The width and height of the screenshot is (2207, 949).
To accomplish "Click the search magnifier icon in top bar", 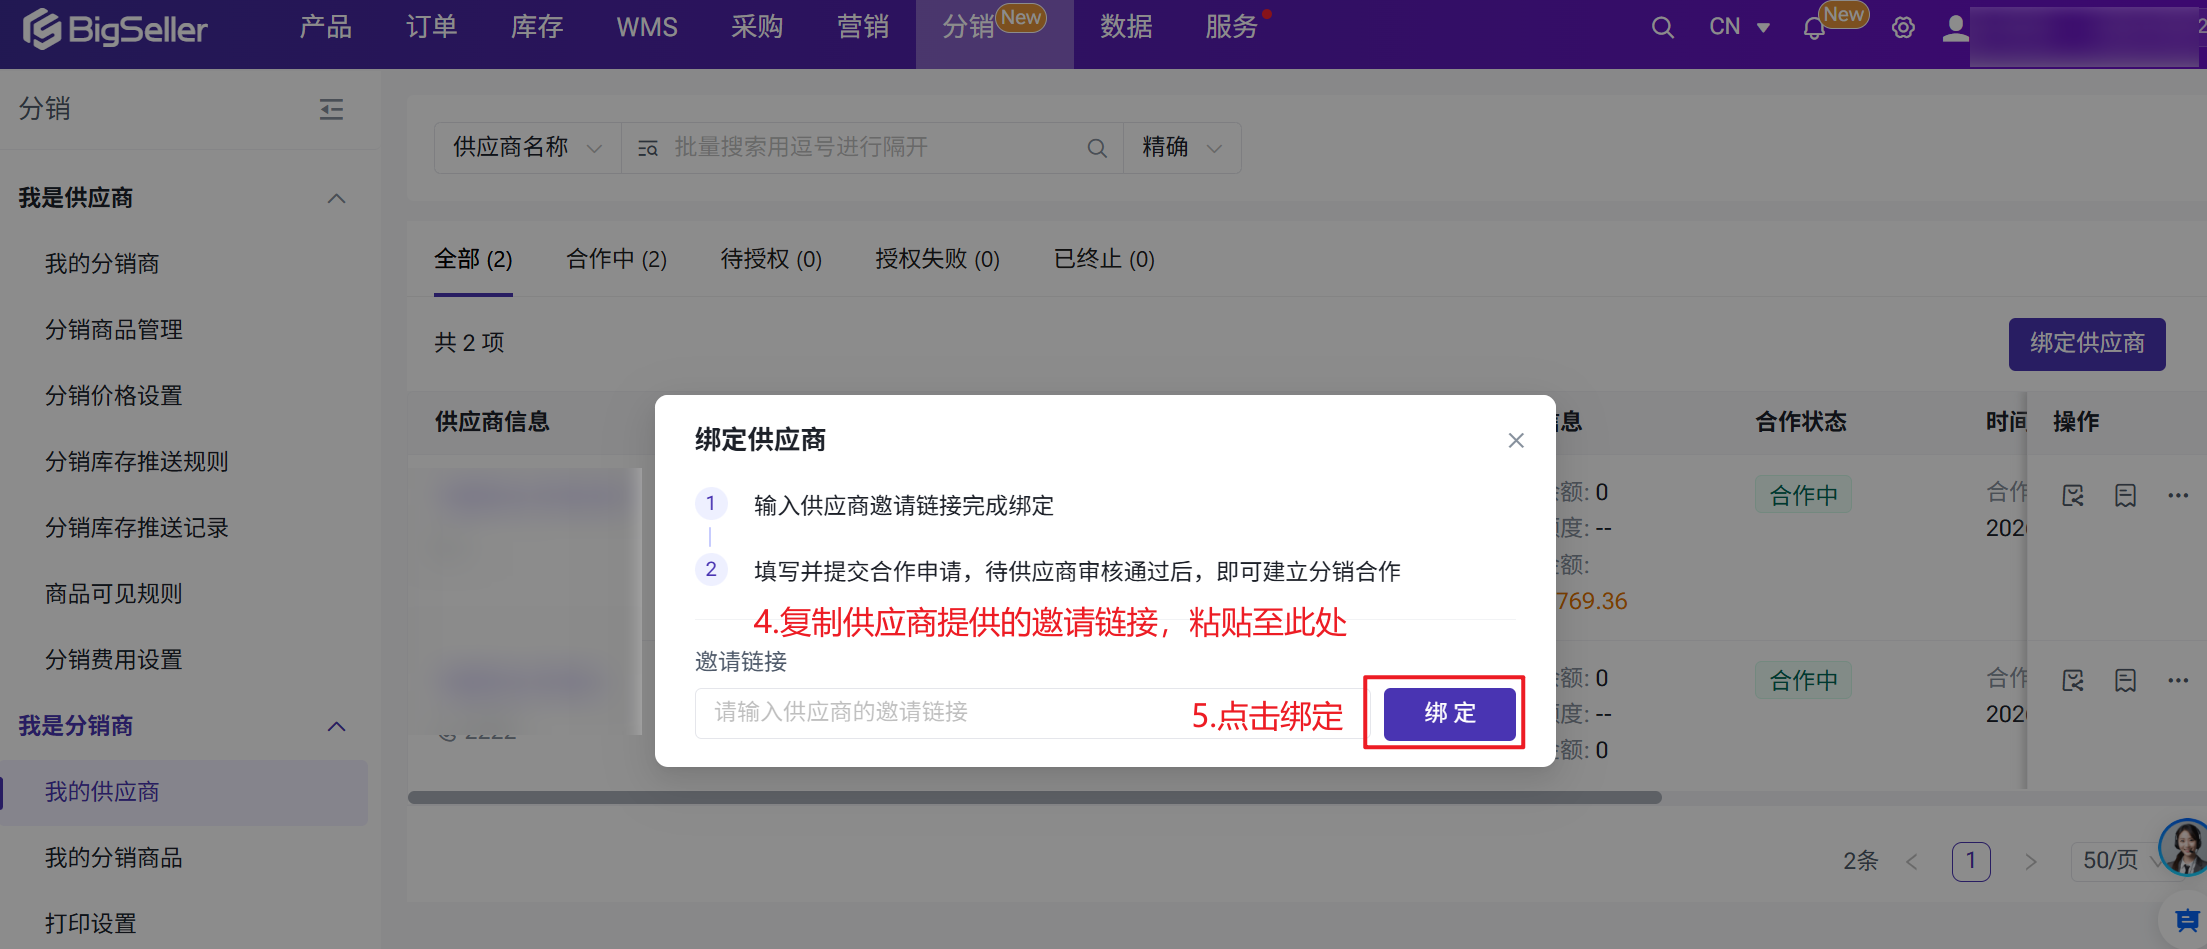I will pyautogui.click(x=1662, y=28).
